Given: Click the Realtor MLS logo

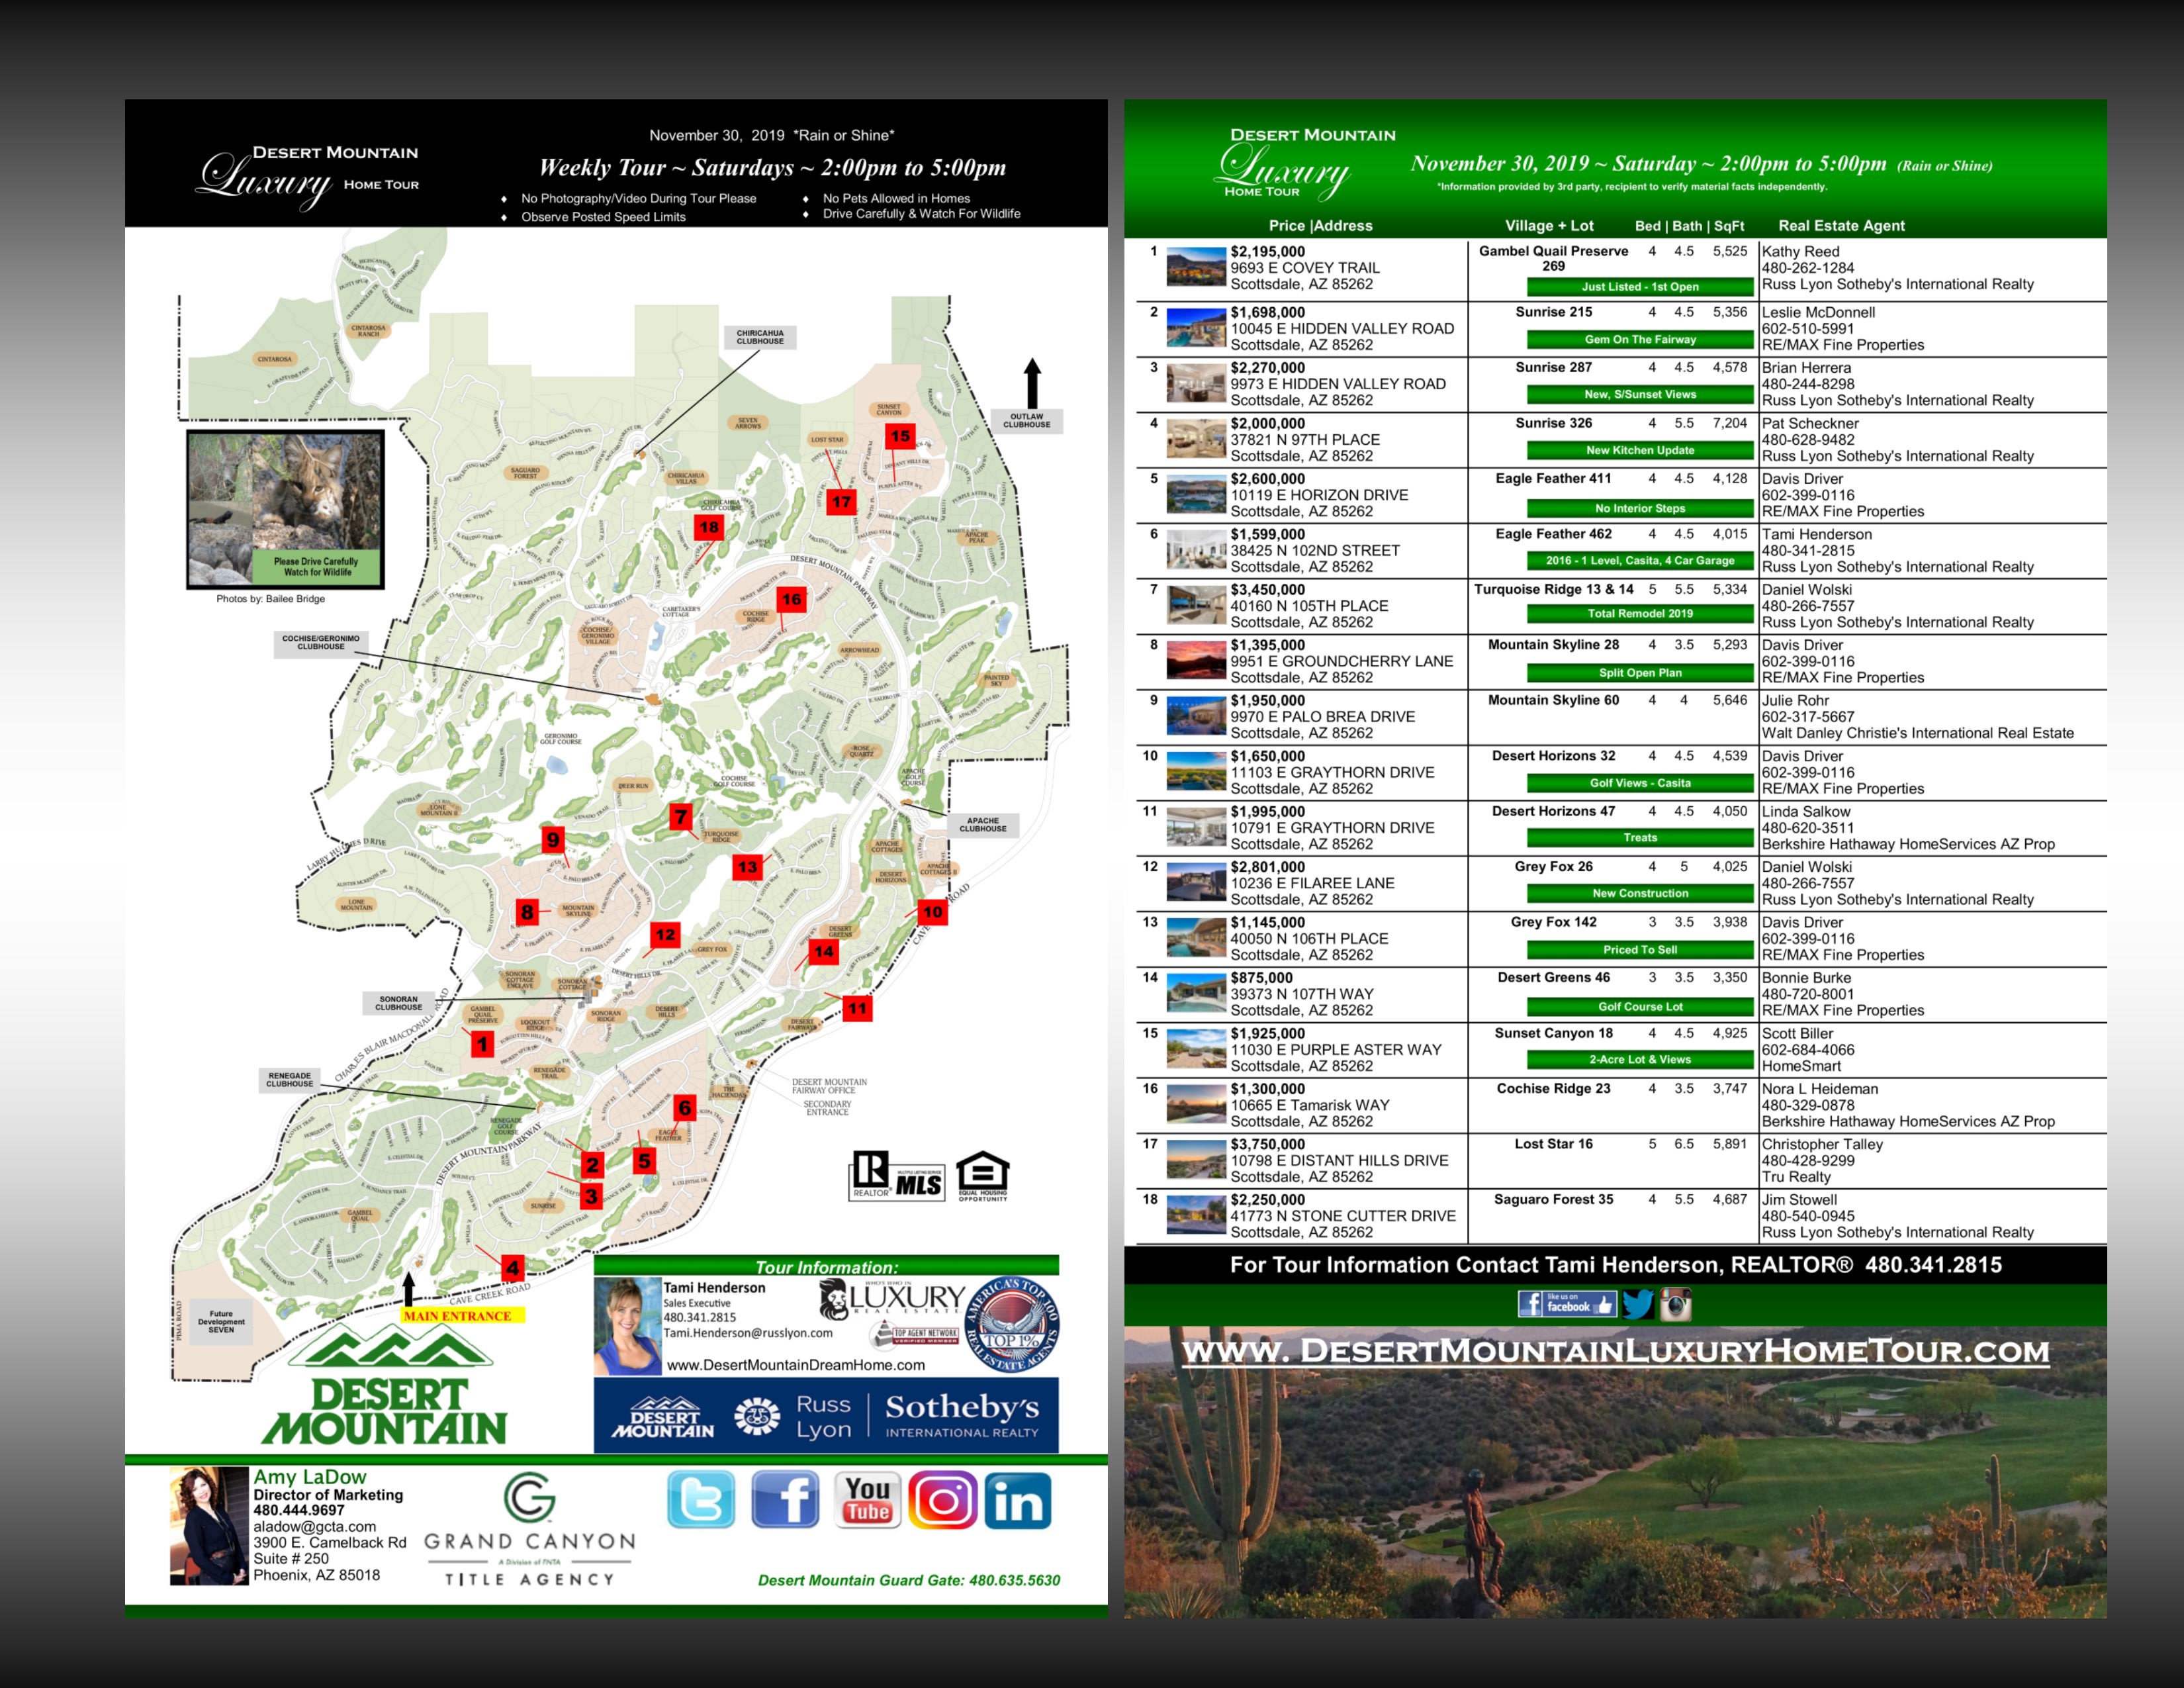Looking at the screenshot, I should click(x=897, y=1176).
